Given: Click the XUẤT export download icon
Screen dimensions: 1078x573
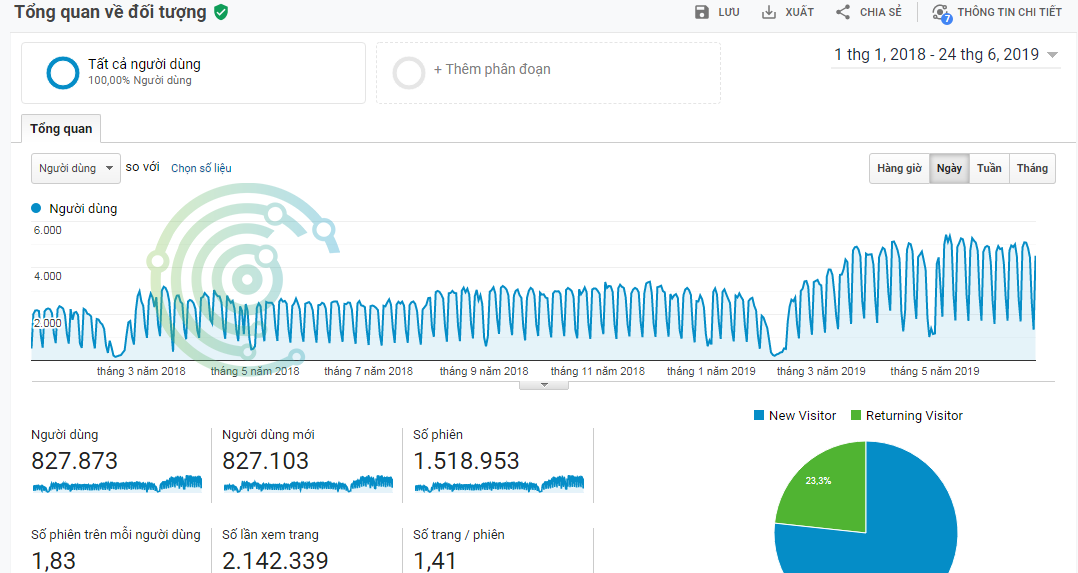Looking at the screenshot, I should coord(769,12).
